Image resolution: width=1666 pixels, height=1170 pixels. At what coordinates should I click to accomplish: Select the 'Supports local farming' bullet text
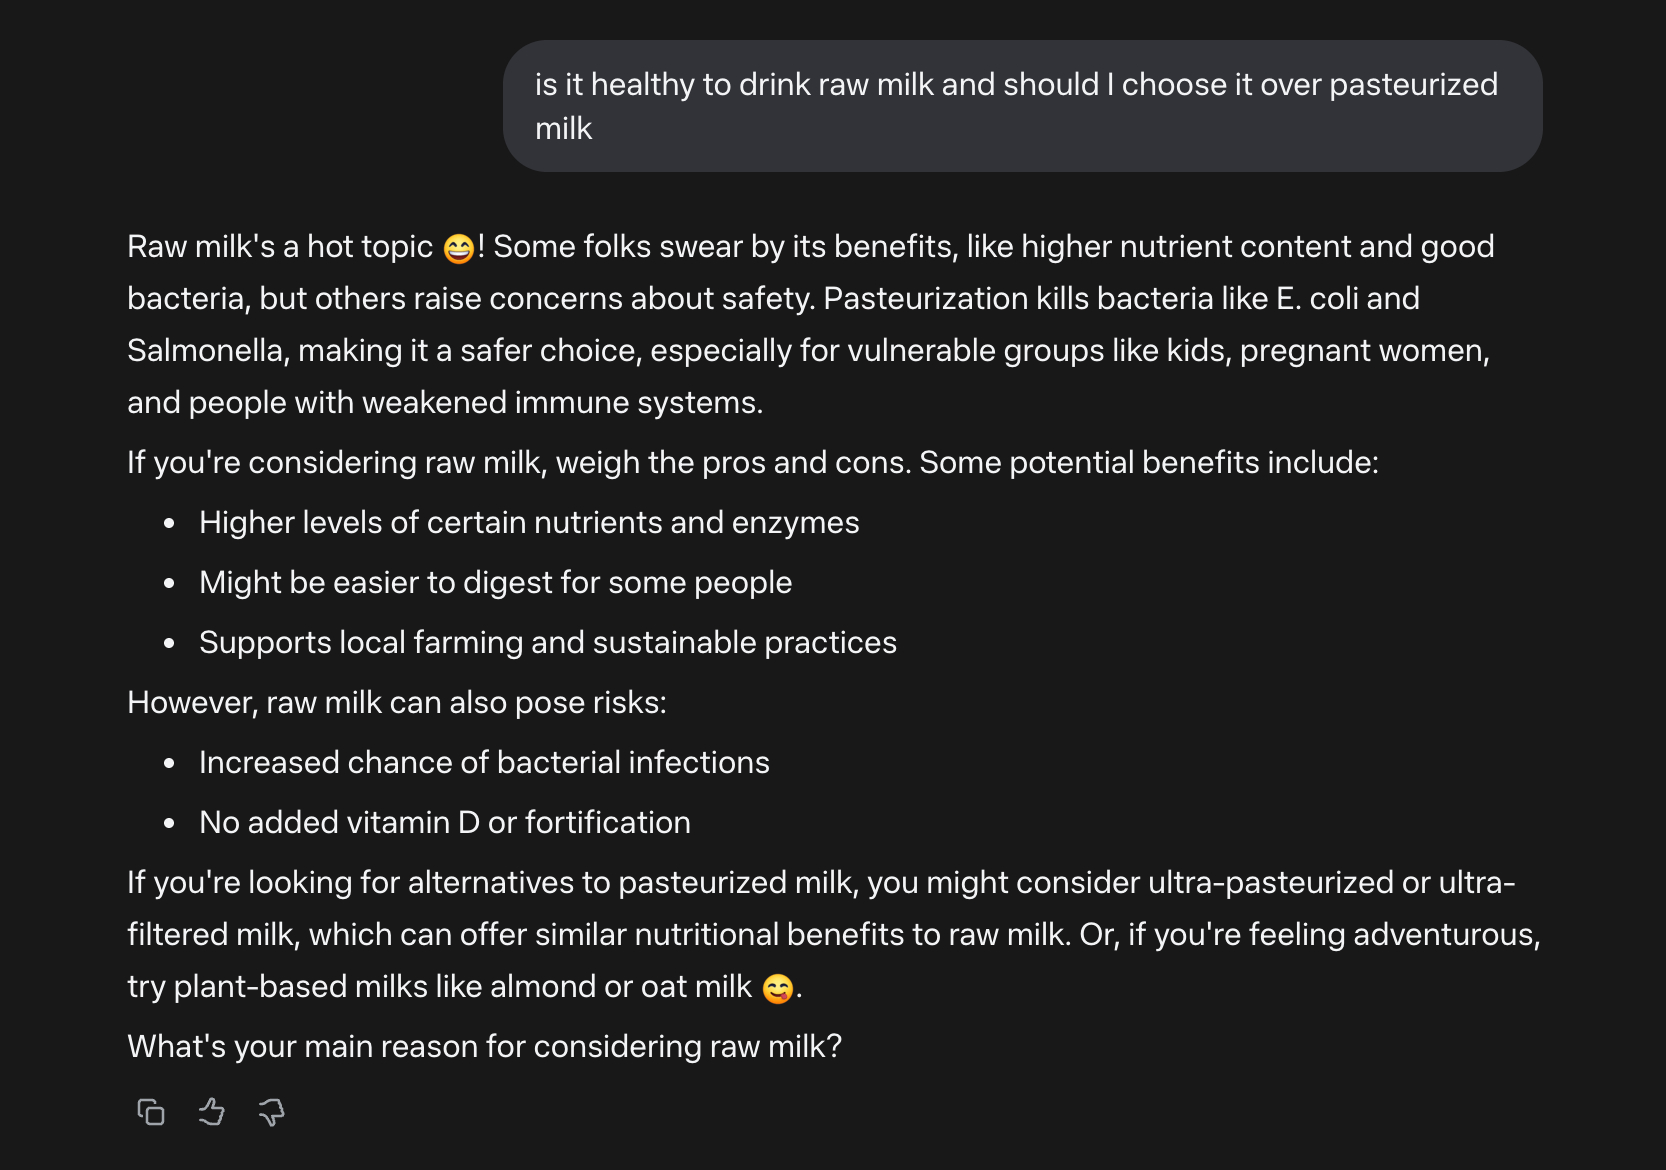(547, 643)
